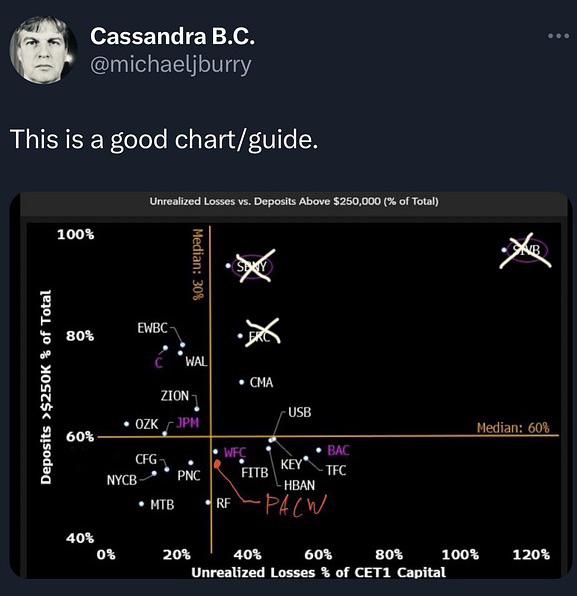The image size is (577, 596).
Task: Click Cassandra B.C. profile avatar
Action: tap(43, 50)
